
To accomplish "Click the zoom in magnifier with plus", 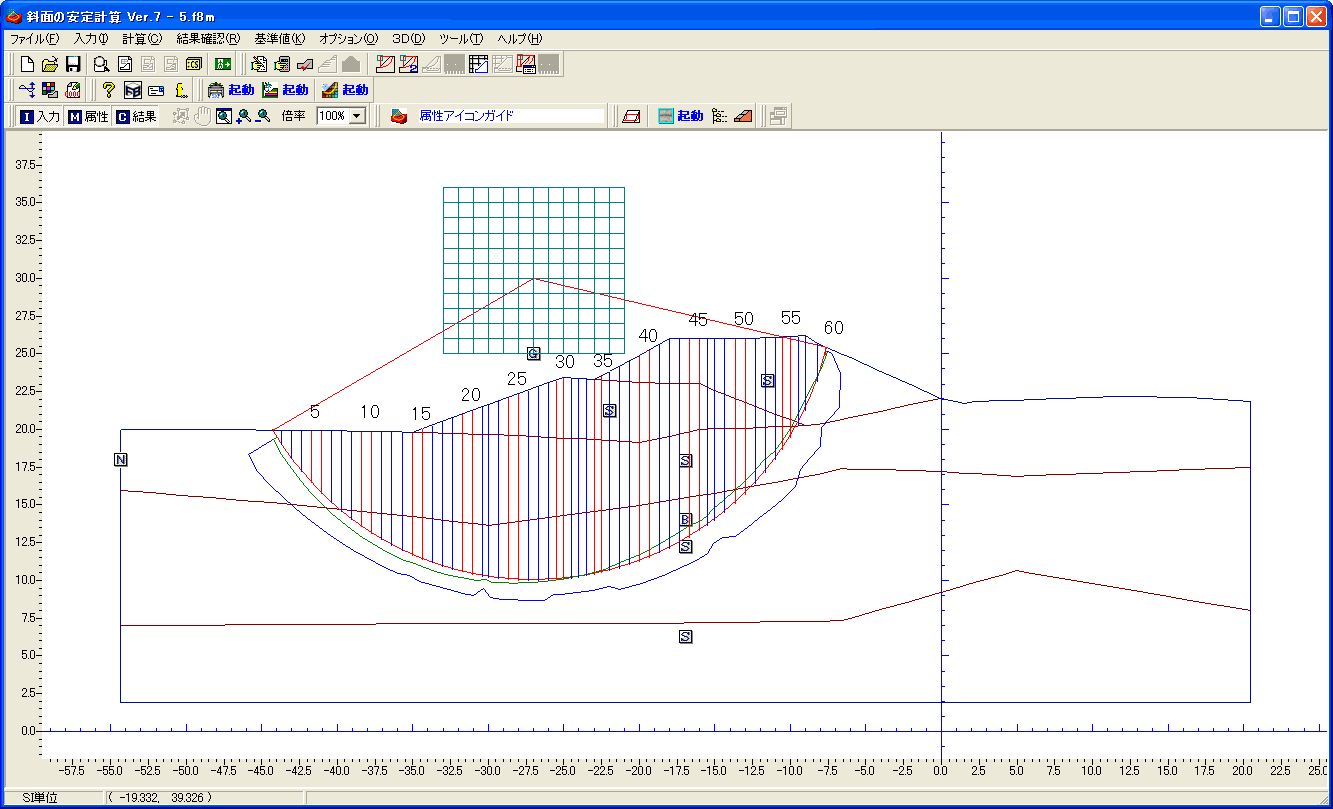I will tap(243, 116).
